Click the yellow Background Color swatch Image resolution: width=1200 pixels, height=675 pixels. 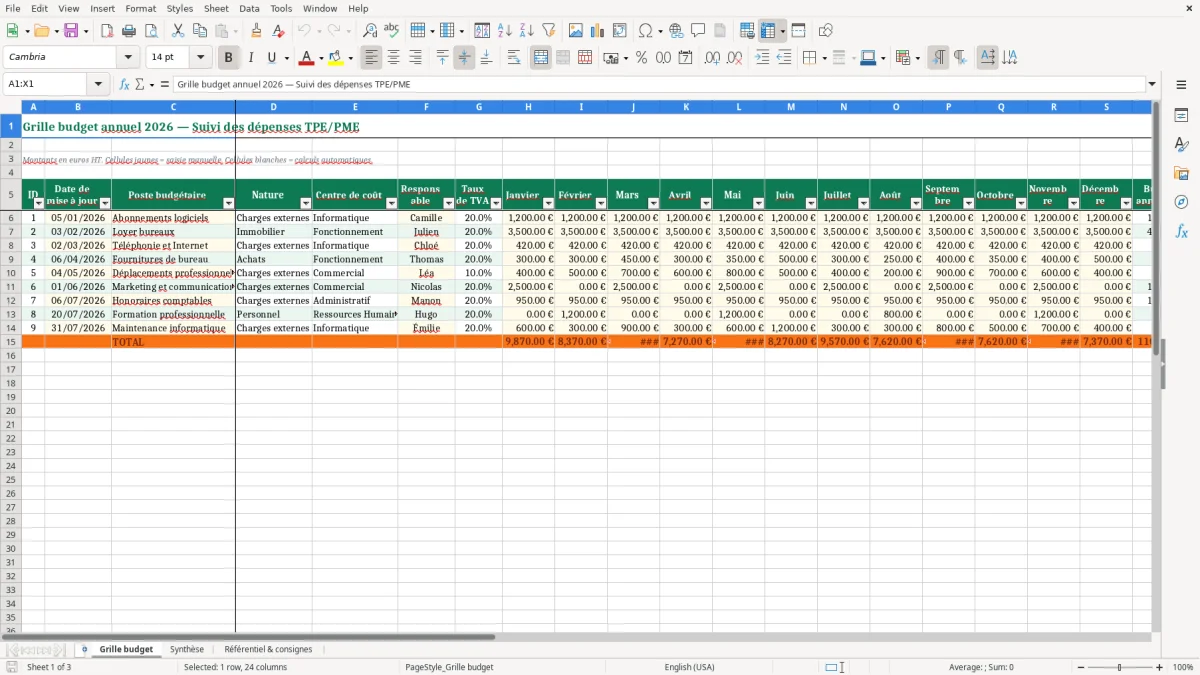pyautogui.click(x=335, y=58)
